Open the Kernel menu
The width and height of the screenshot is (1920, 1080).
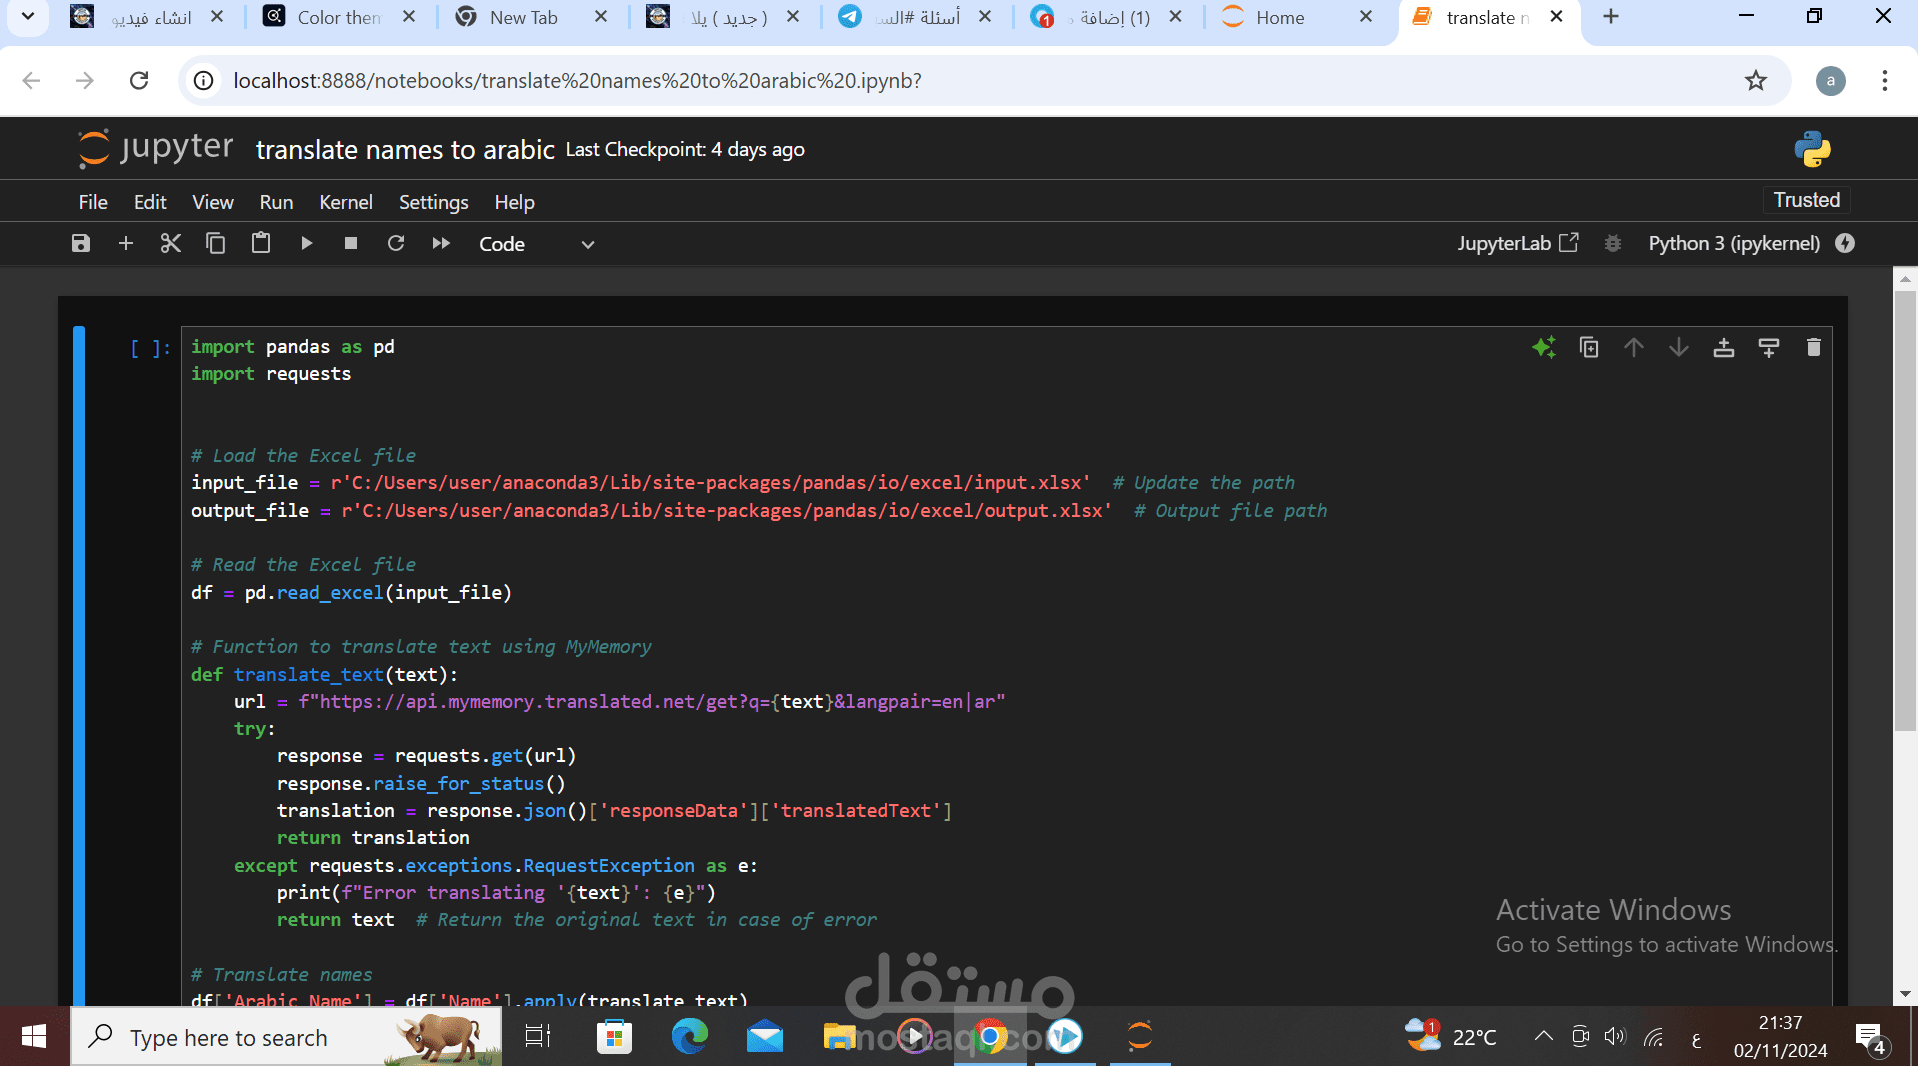tap(345, 202)
